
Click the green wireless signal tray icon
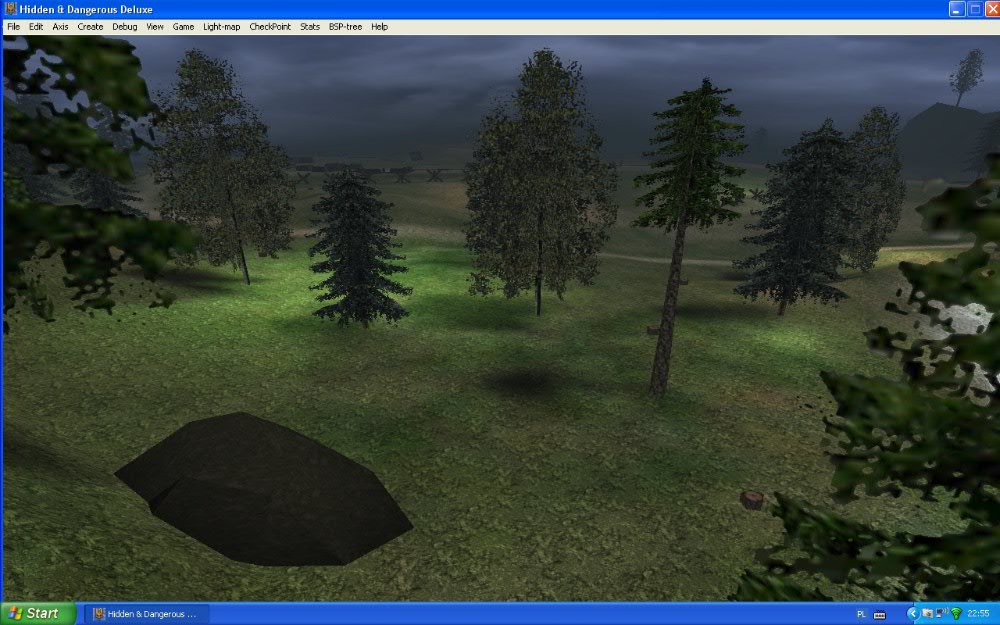point(956,614)
